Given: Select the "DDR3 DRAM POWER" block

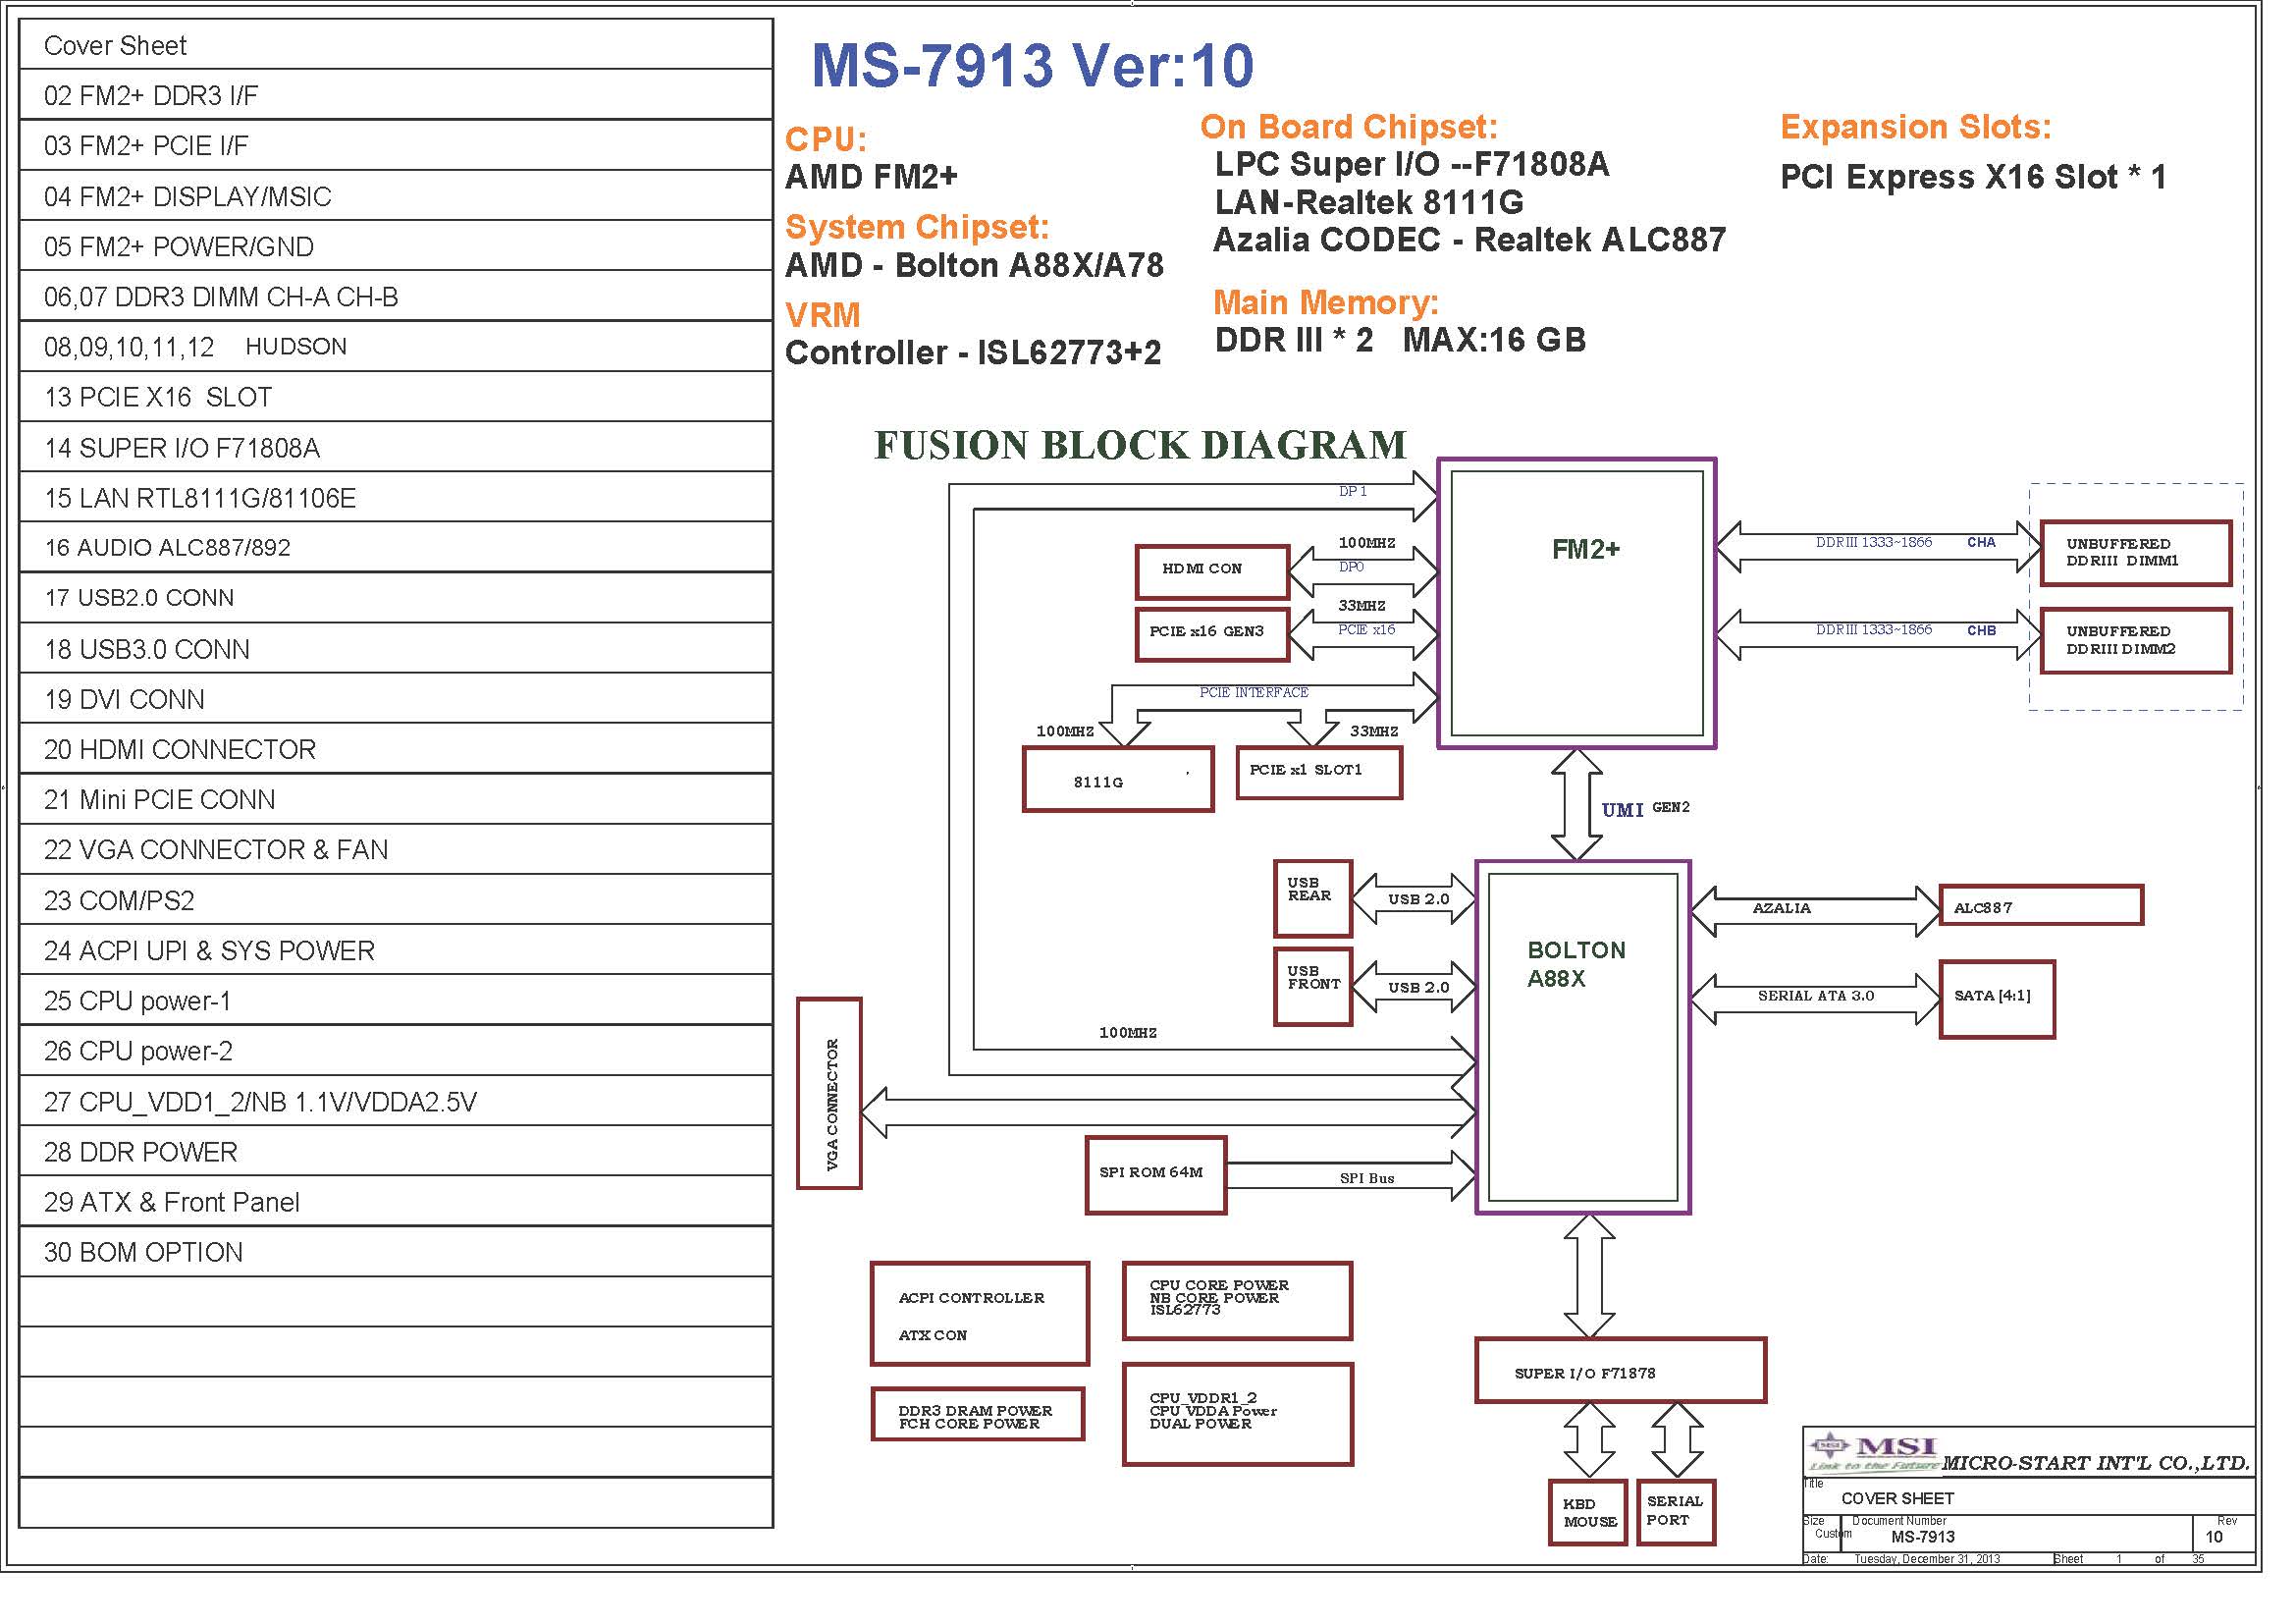Looking at the screenshot, I should [x=978, y=1414].
